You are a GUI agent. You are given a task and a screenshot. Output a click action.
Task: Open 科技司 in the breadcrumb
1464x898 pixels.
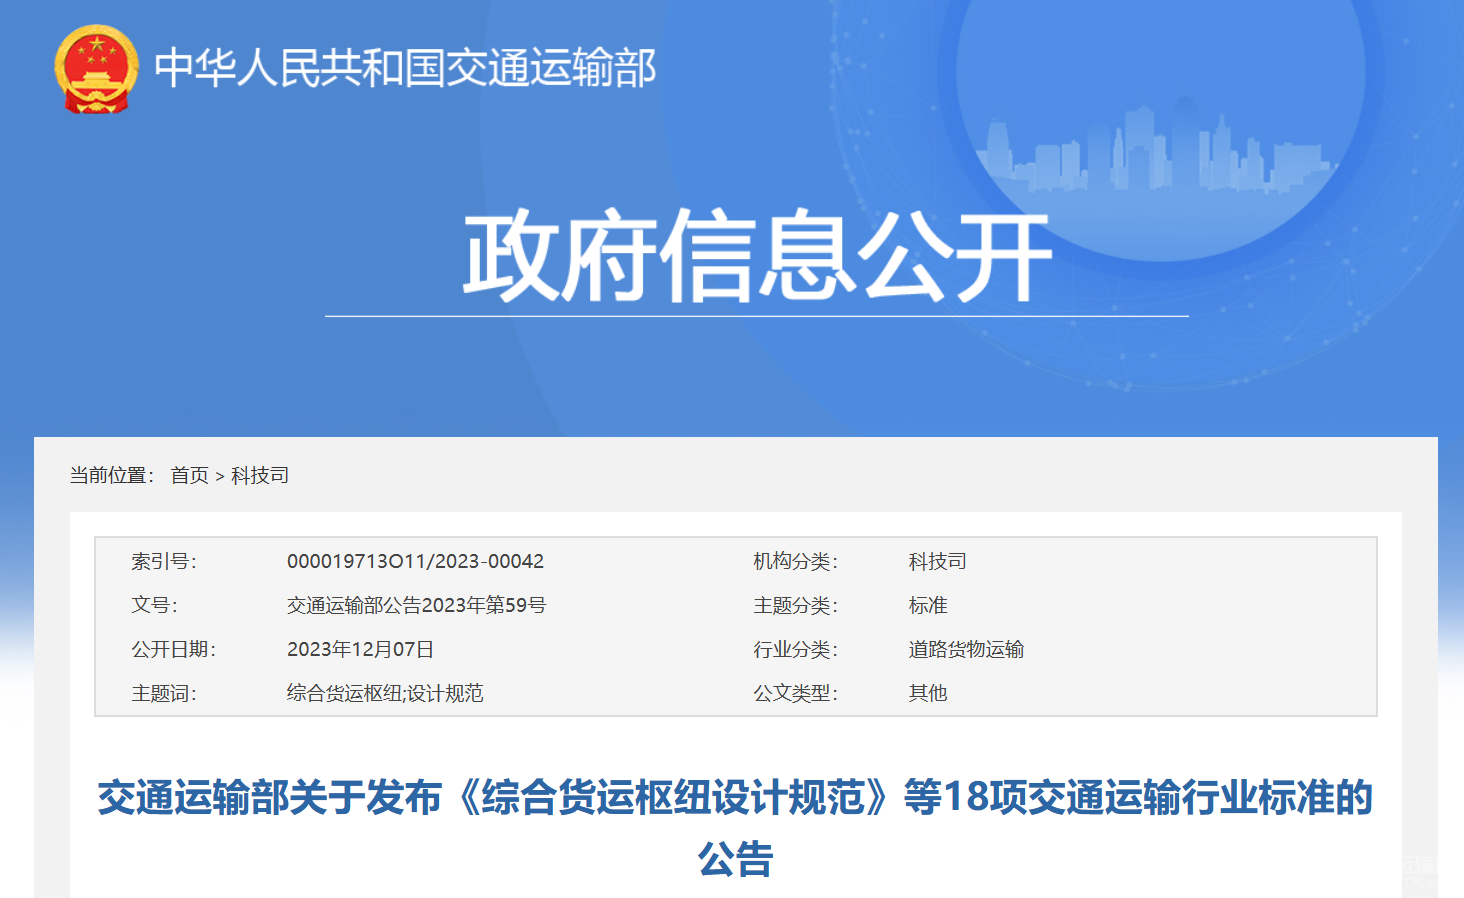(x=260, y=475)
